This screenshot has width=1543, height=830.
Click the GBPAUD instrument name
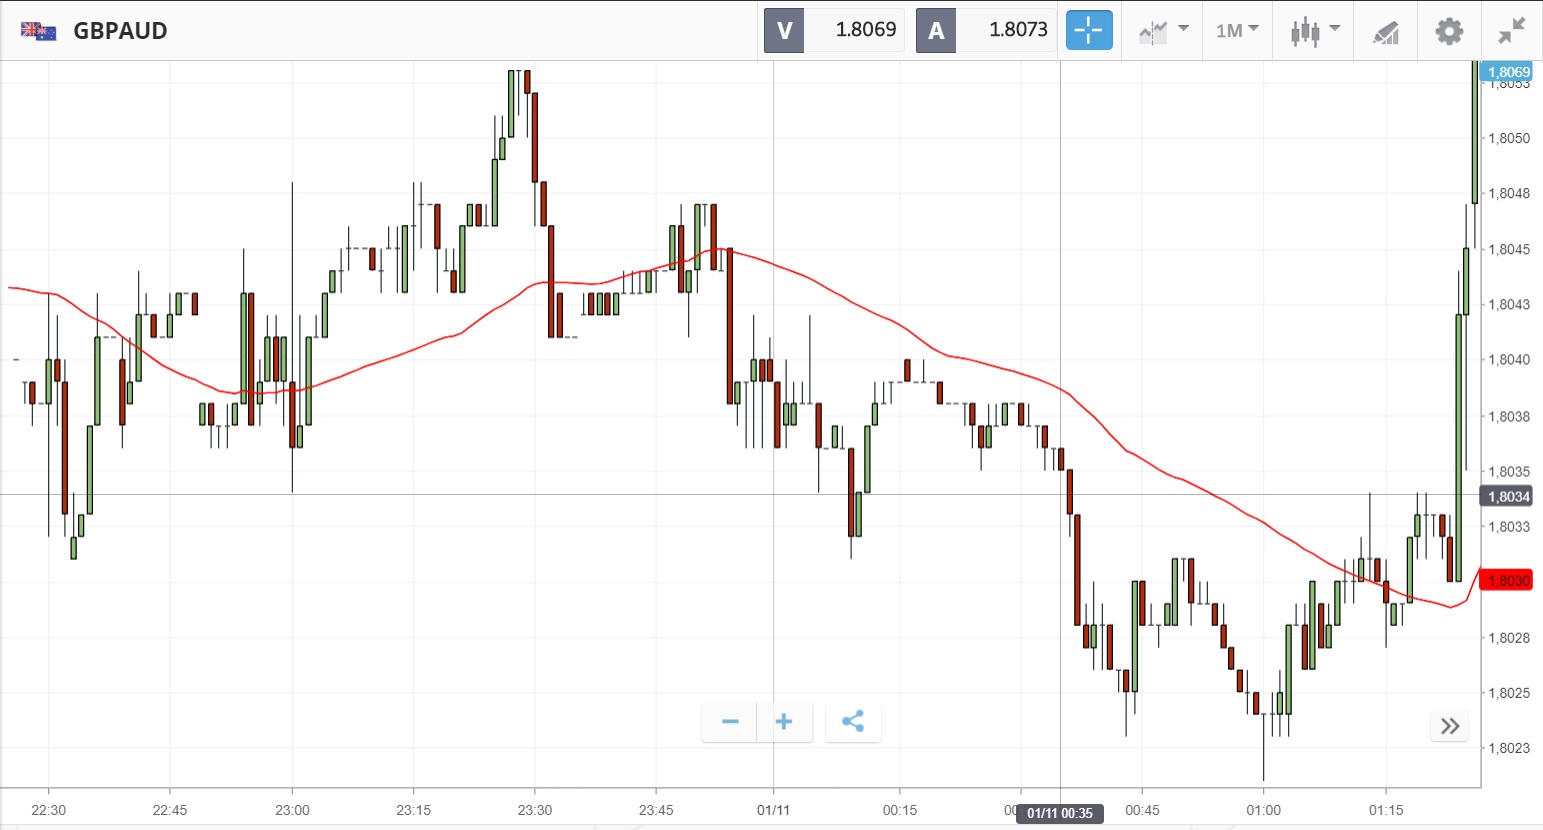click(x=120, y=31)
